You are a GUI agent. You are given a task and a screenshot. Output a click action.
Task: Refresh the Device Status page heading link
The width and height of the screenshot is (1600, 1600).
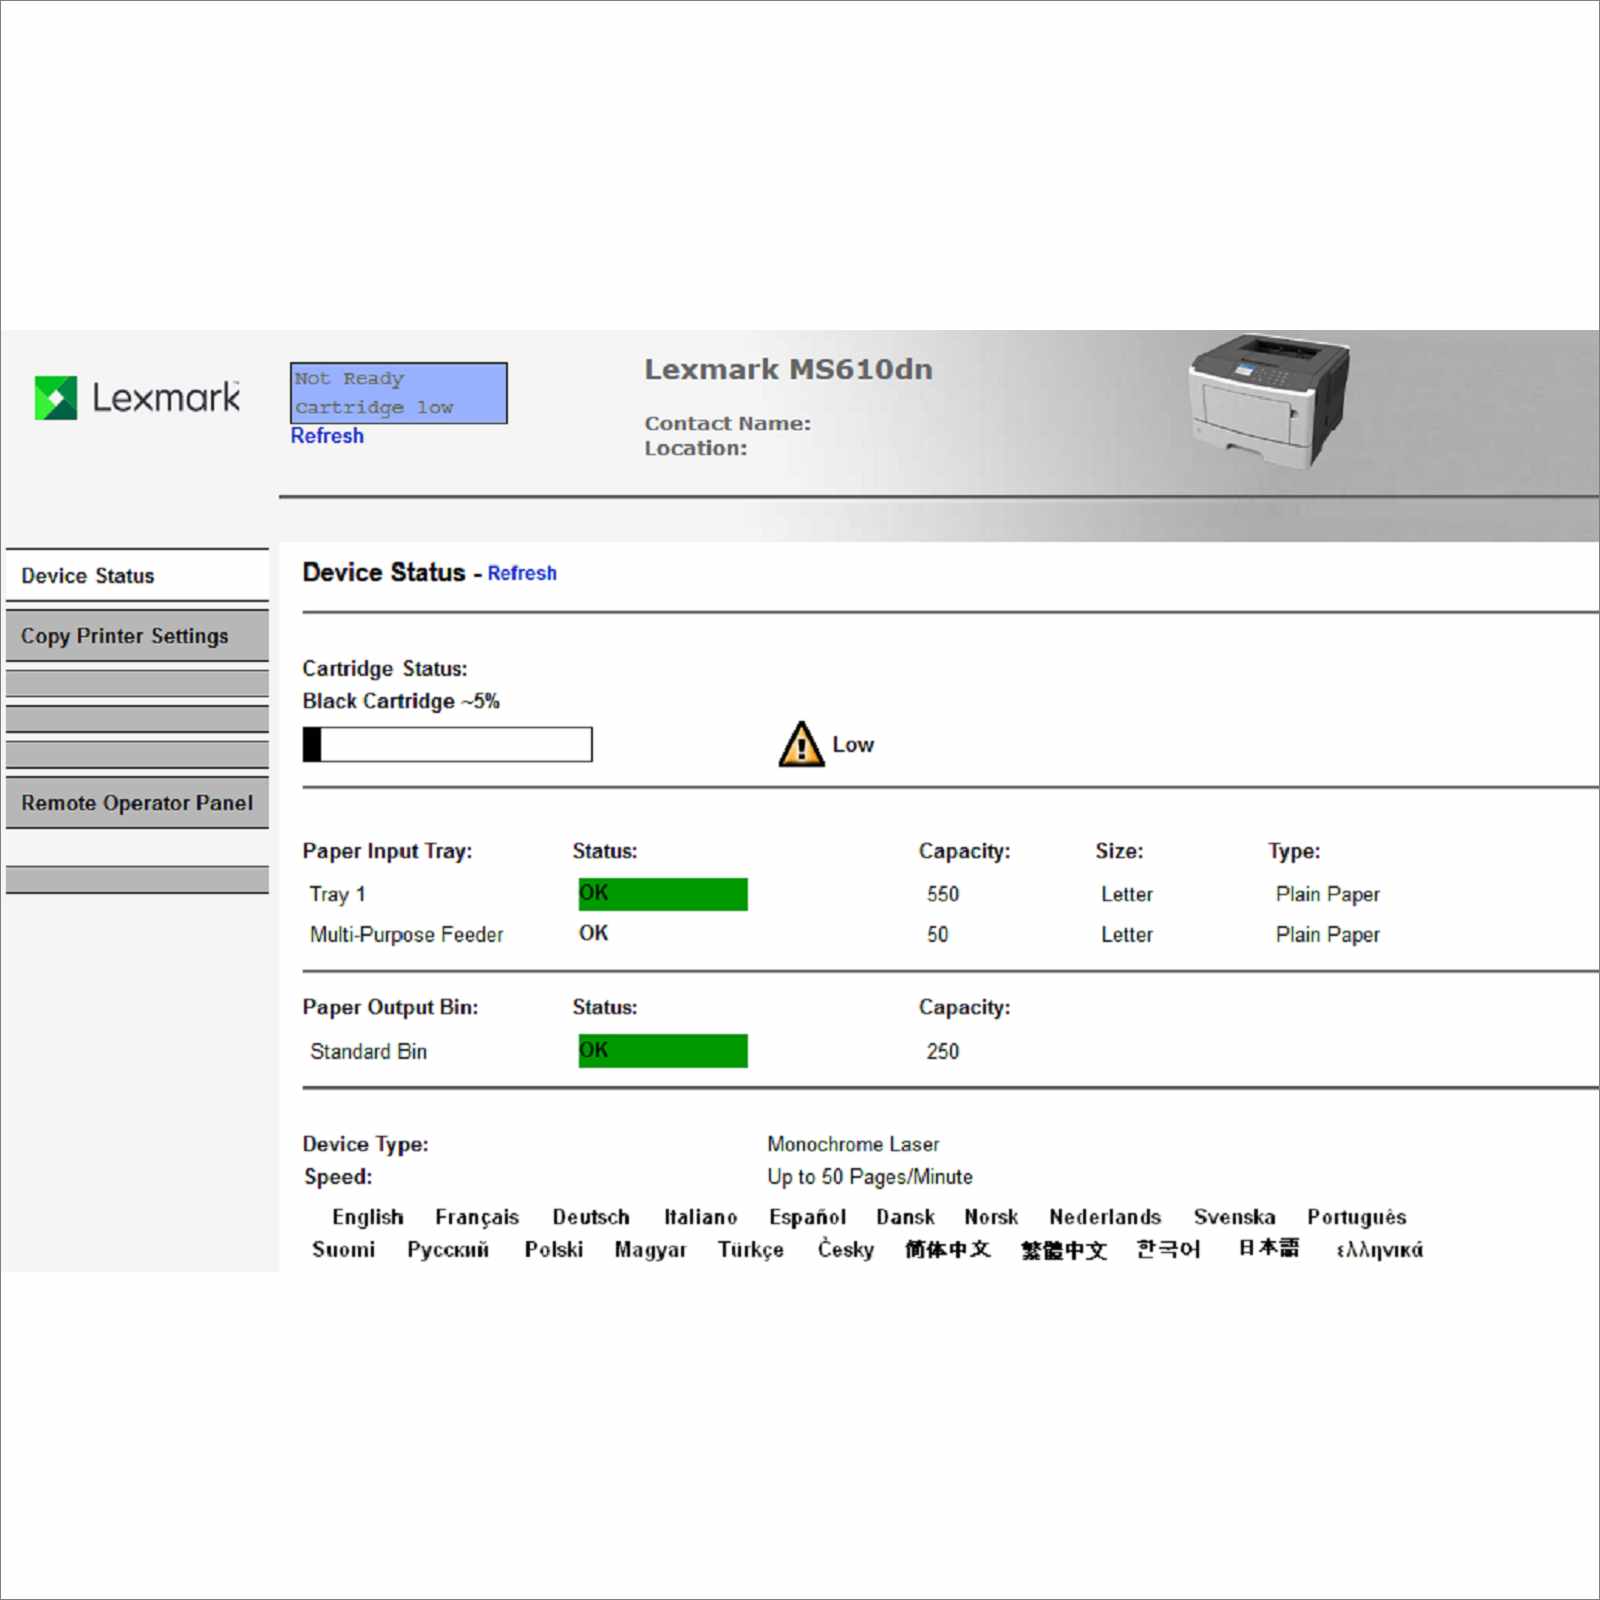coord(522,573)
